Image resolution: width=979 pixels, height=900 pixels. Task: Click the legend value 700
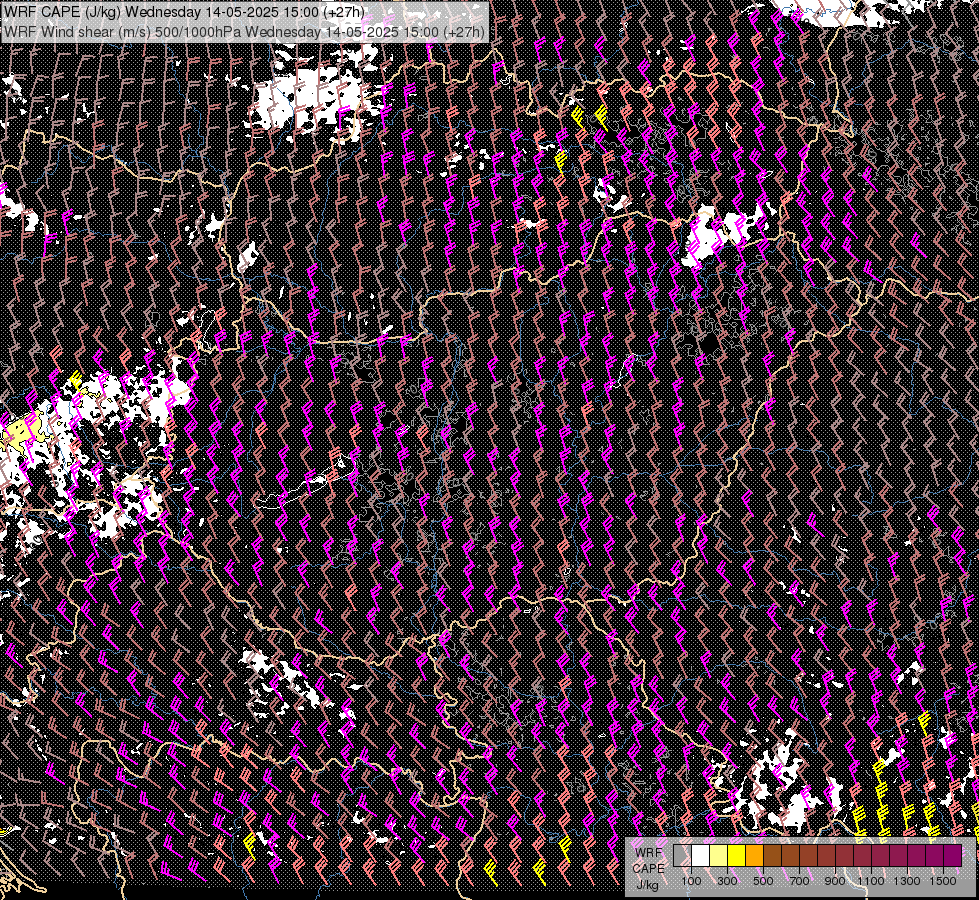799,881
